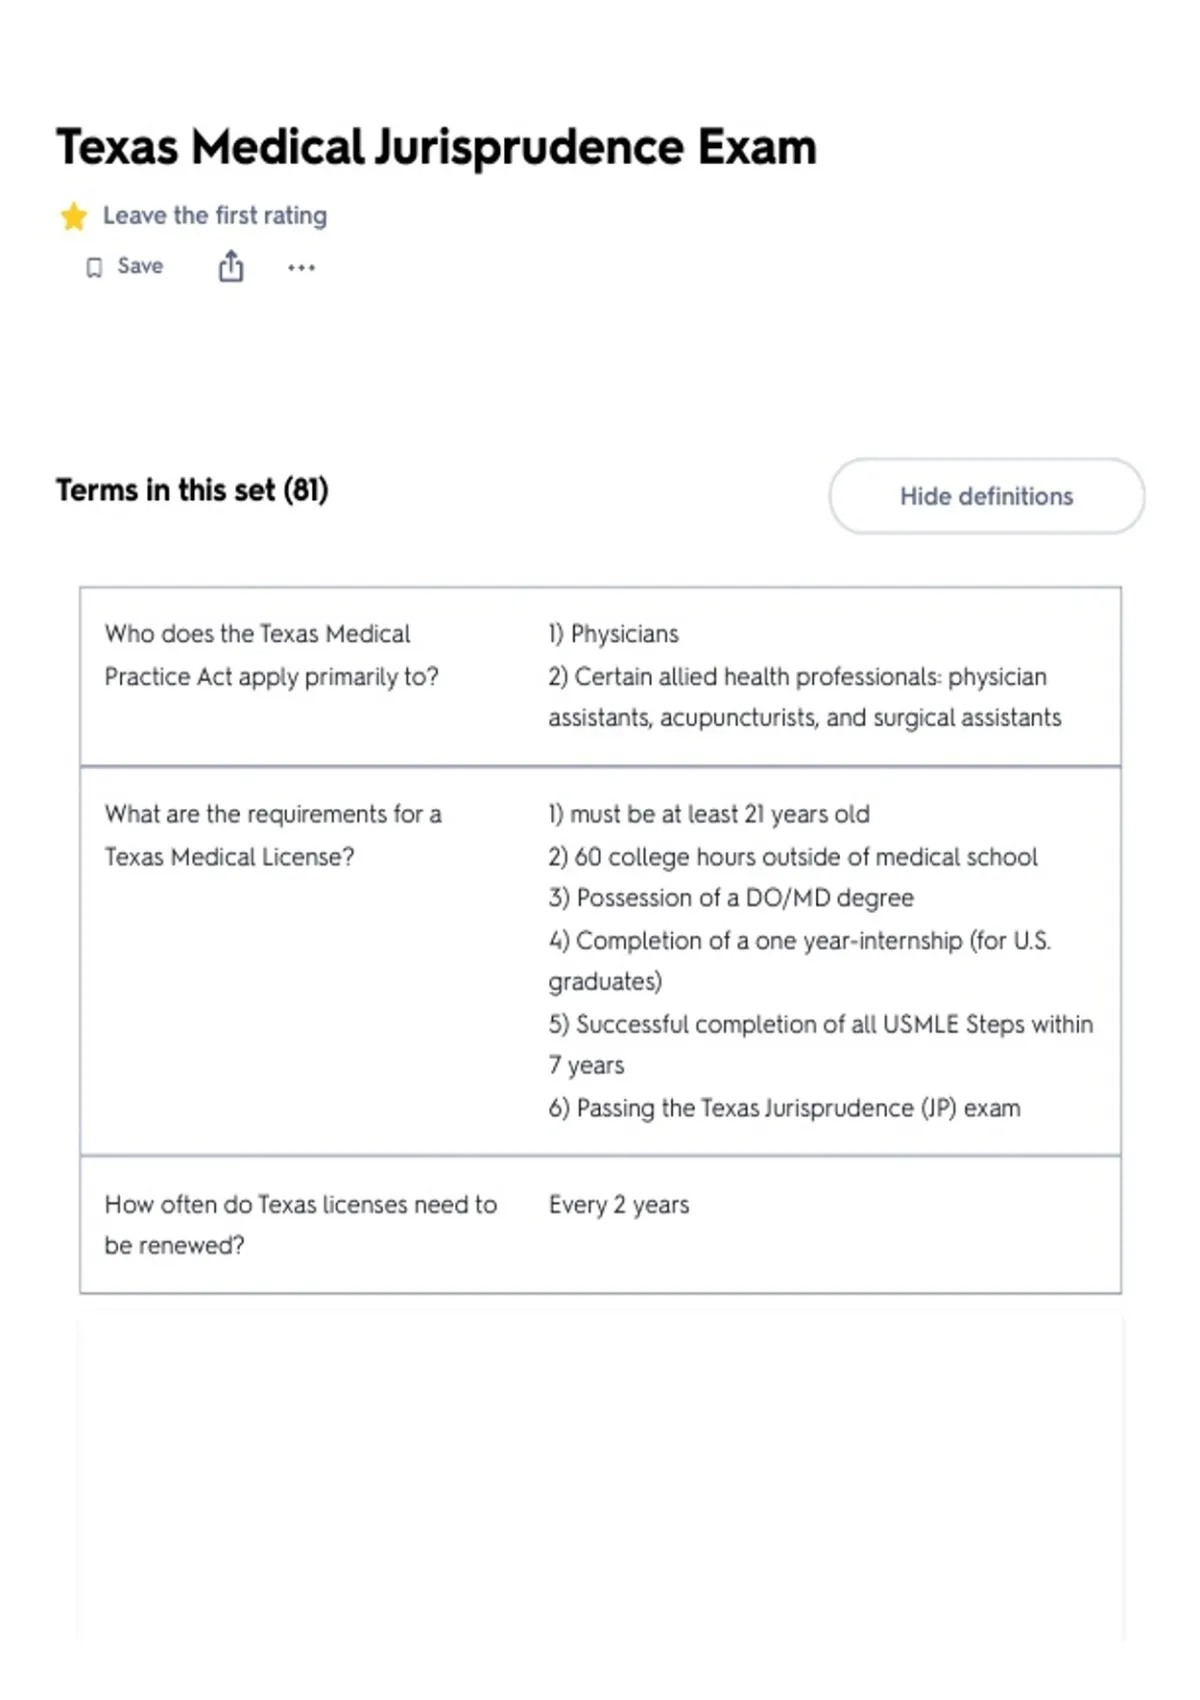Viewport: 1200px width, 1700px height.
Task: Select the 'requirements for a Texas Medical License' term
Action: click(273, 835)
